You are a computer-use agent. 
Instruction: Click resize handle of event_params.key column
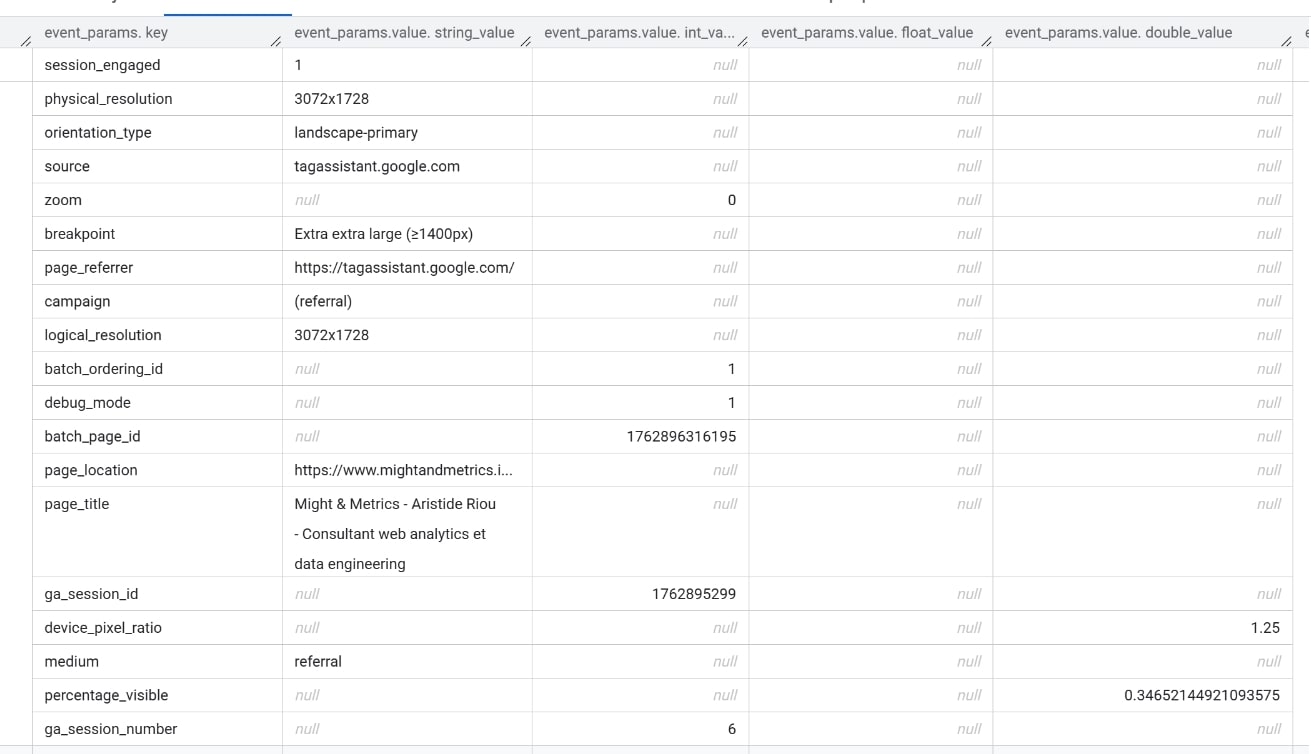click(x=276, y=42)
